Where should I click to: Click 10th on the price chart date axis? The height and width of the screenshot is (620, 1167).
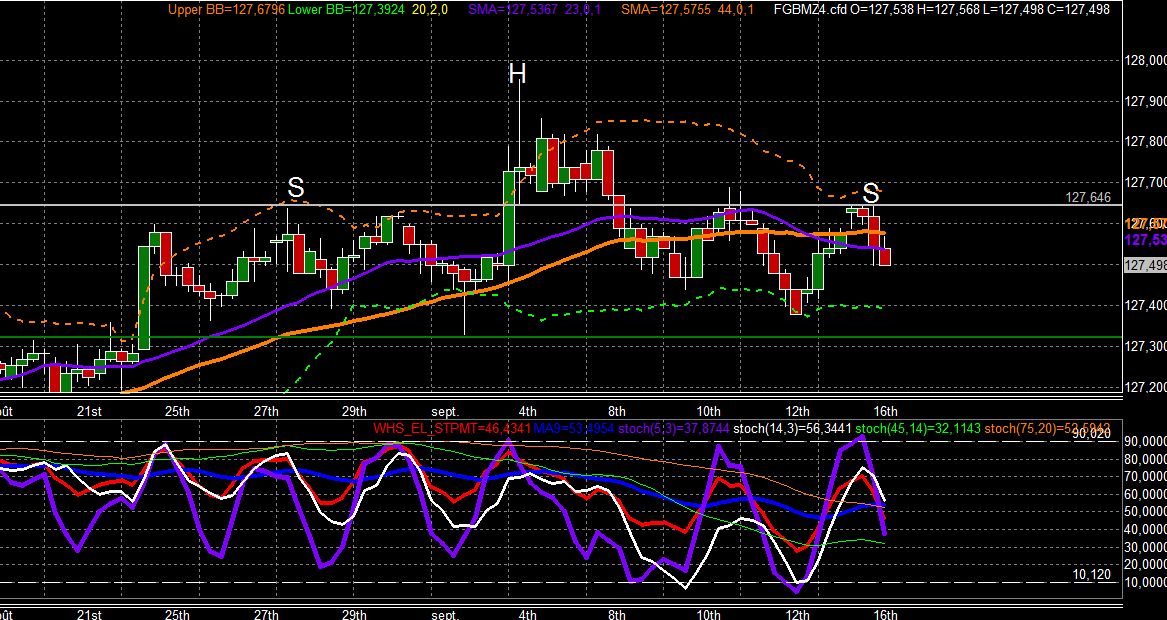708,412
